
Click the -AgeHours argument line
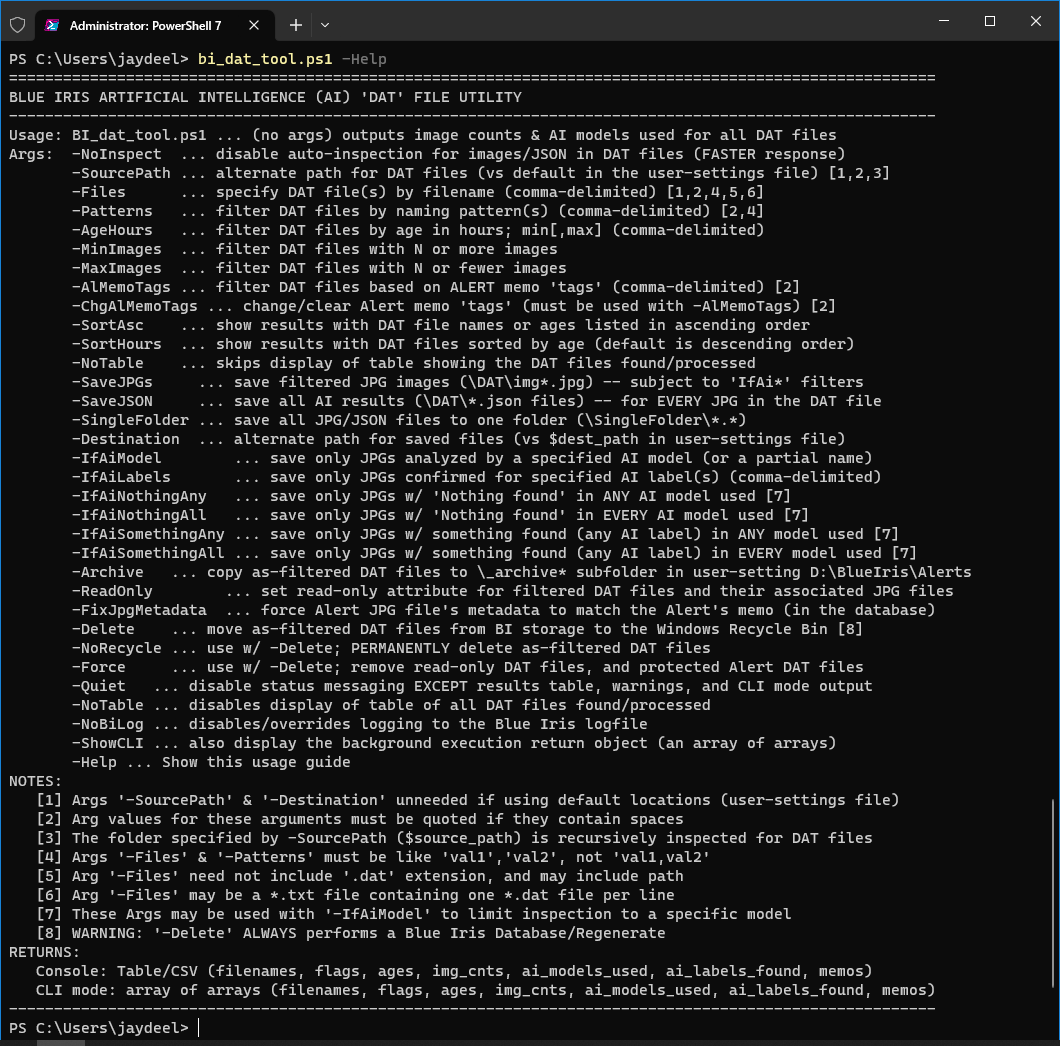418,229
